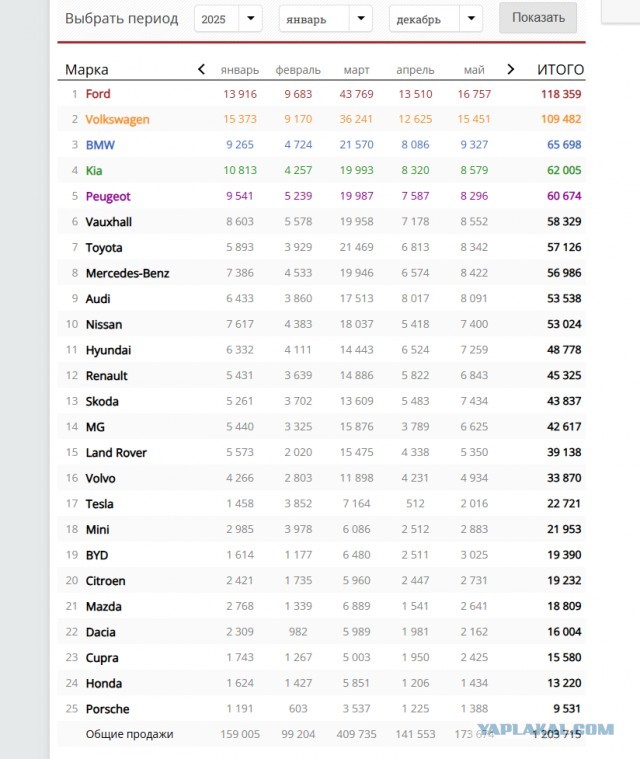This screenshot has height=759, width=640.
Task: Select the Skoda row name
Action: [x=102, y=402]
